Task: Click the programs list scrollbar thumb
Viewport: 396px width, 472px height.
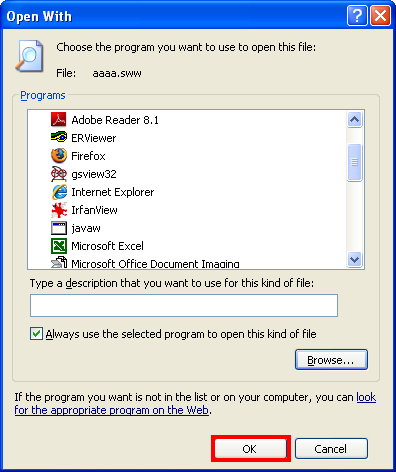Action: tap(354, 163)
